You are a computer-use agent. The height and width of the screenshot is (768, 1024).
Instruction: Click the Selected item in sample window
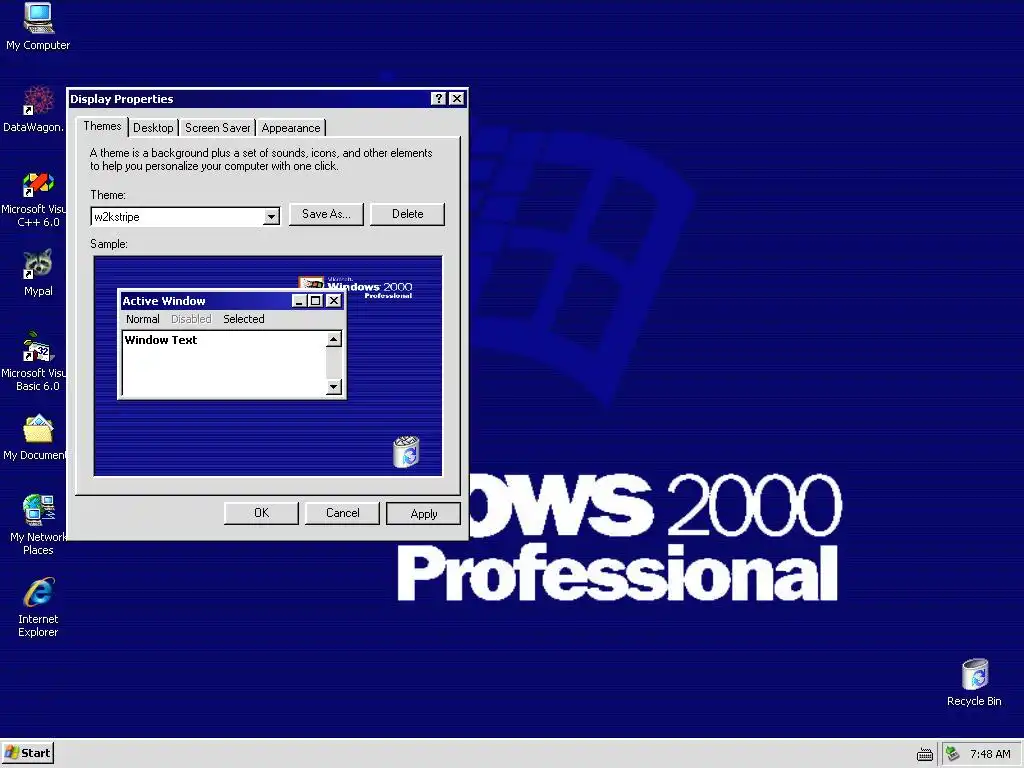click(244, 319)
